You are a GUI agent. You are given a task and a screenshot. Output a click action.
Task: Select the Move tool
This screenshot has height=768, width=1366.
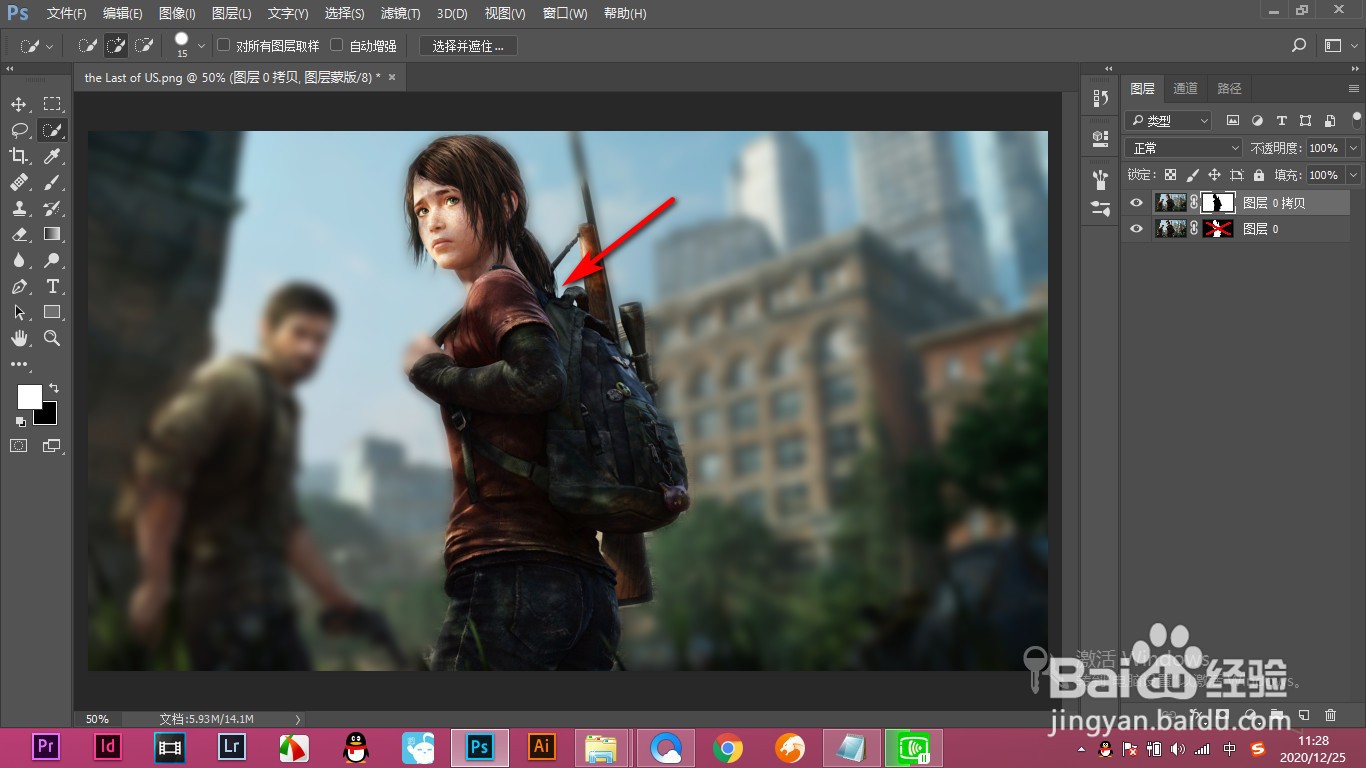(19, 104)
